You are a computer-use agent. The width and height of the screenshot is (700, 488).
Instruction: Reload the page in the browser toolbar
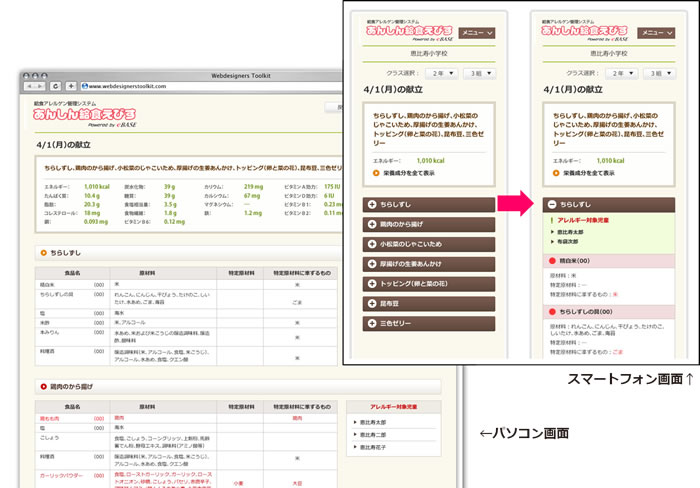(x=55, y=86)
